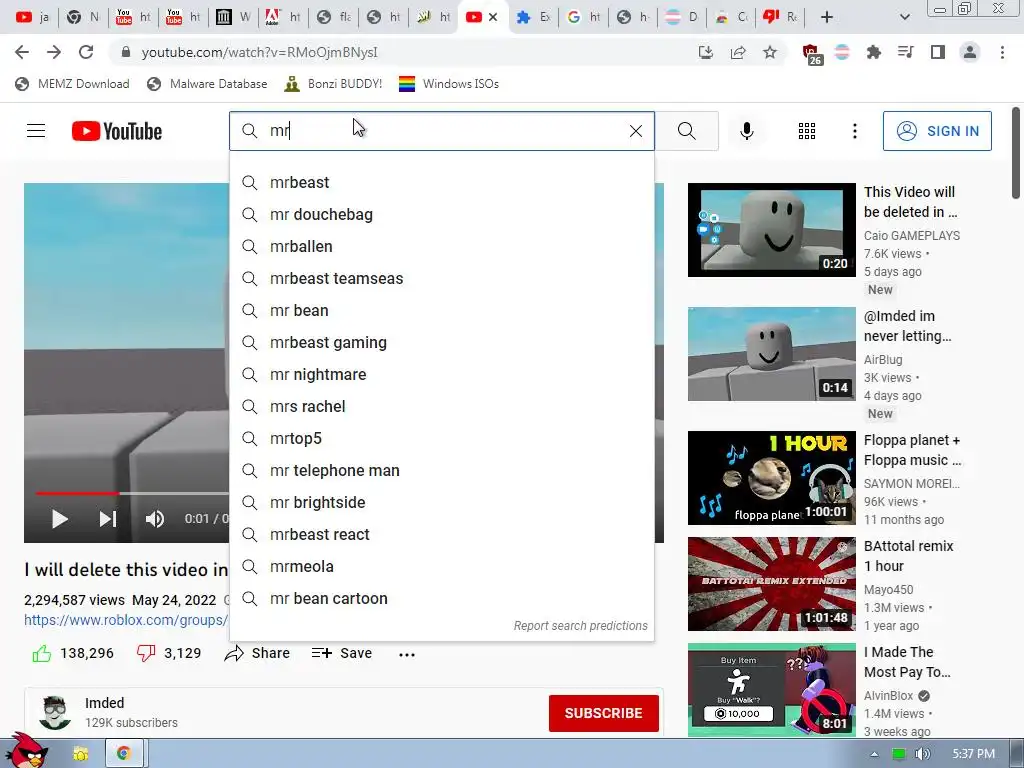The image size is (1024, 768).
Task: Open YouTube settings three-dot menu
Action: click(854, 131)
